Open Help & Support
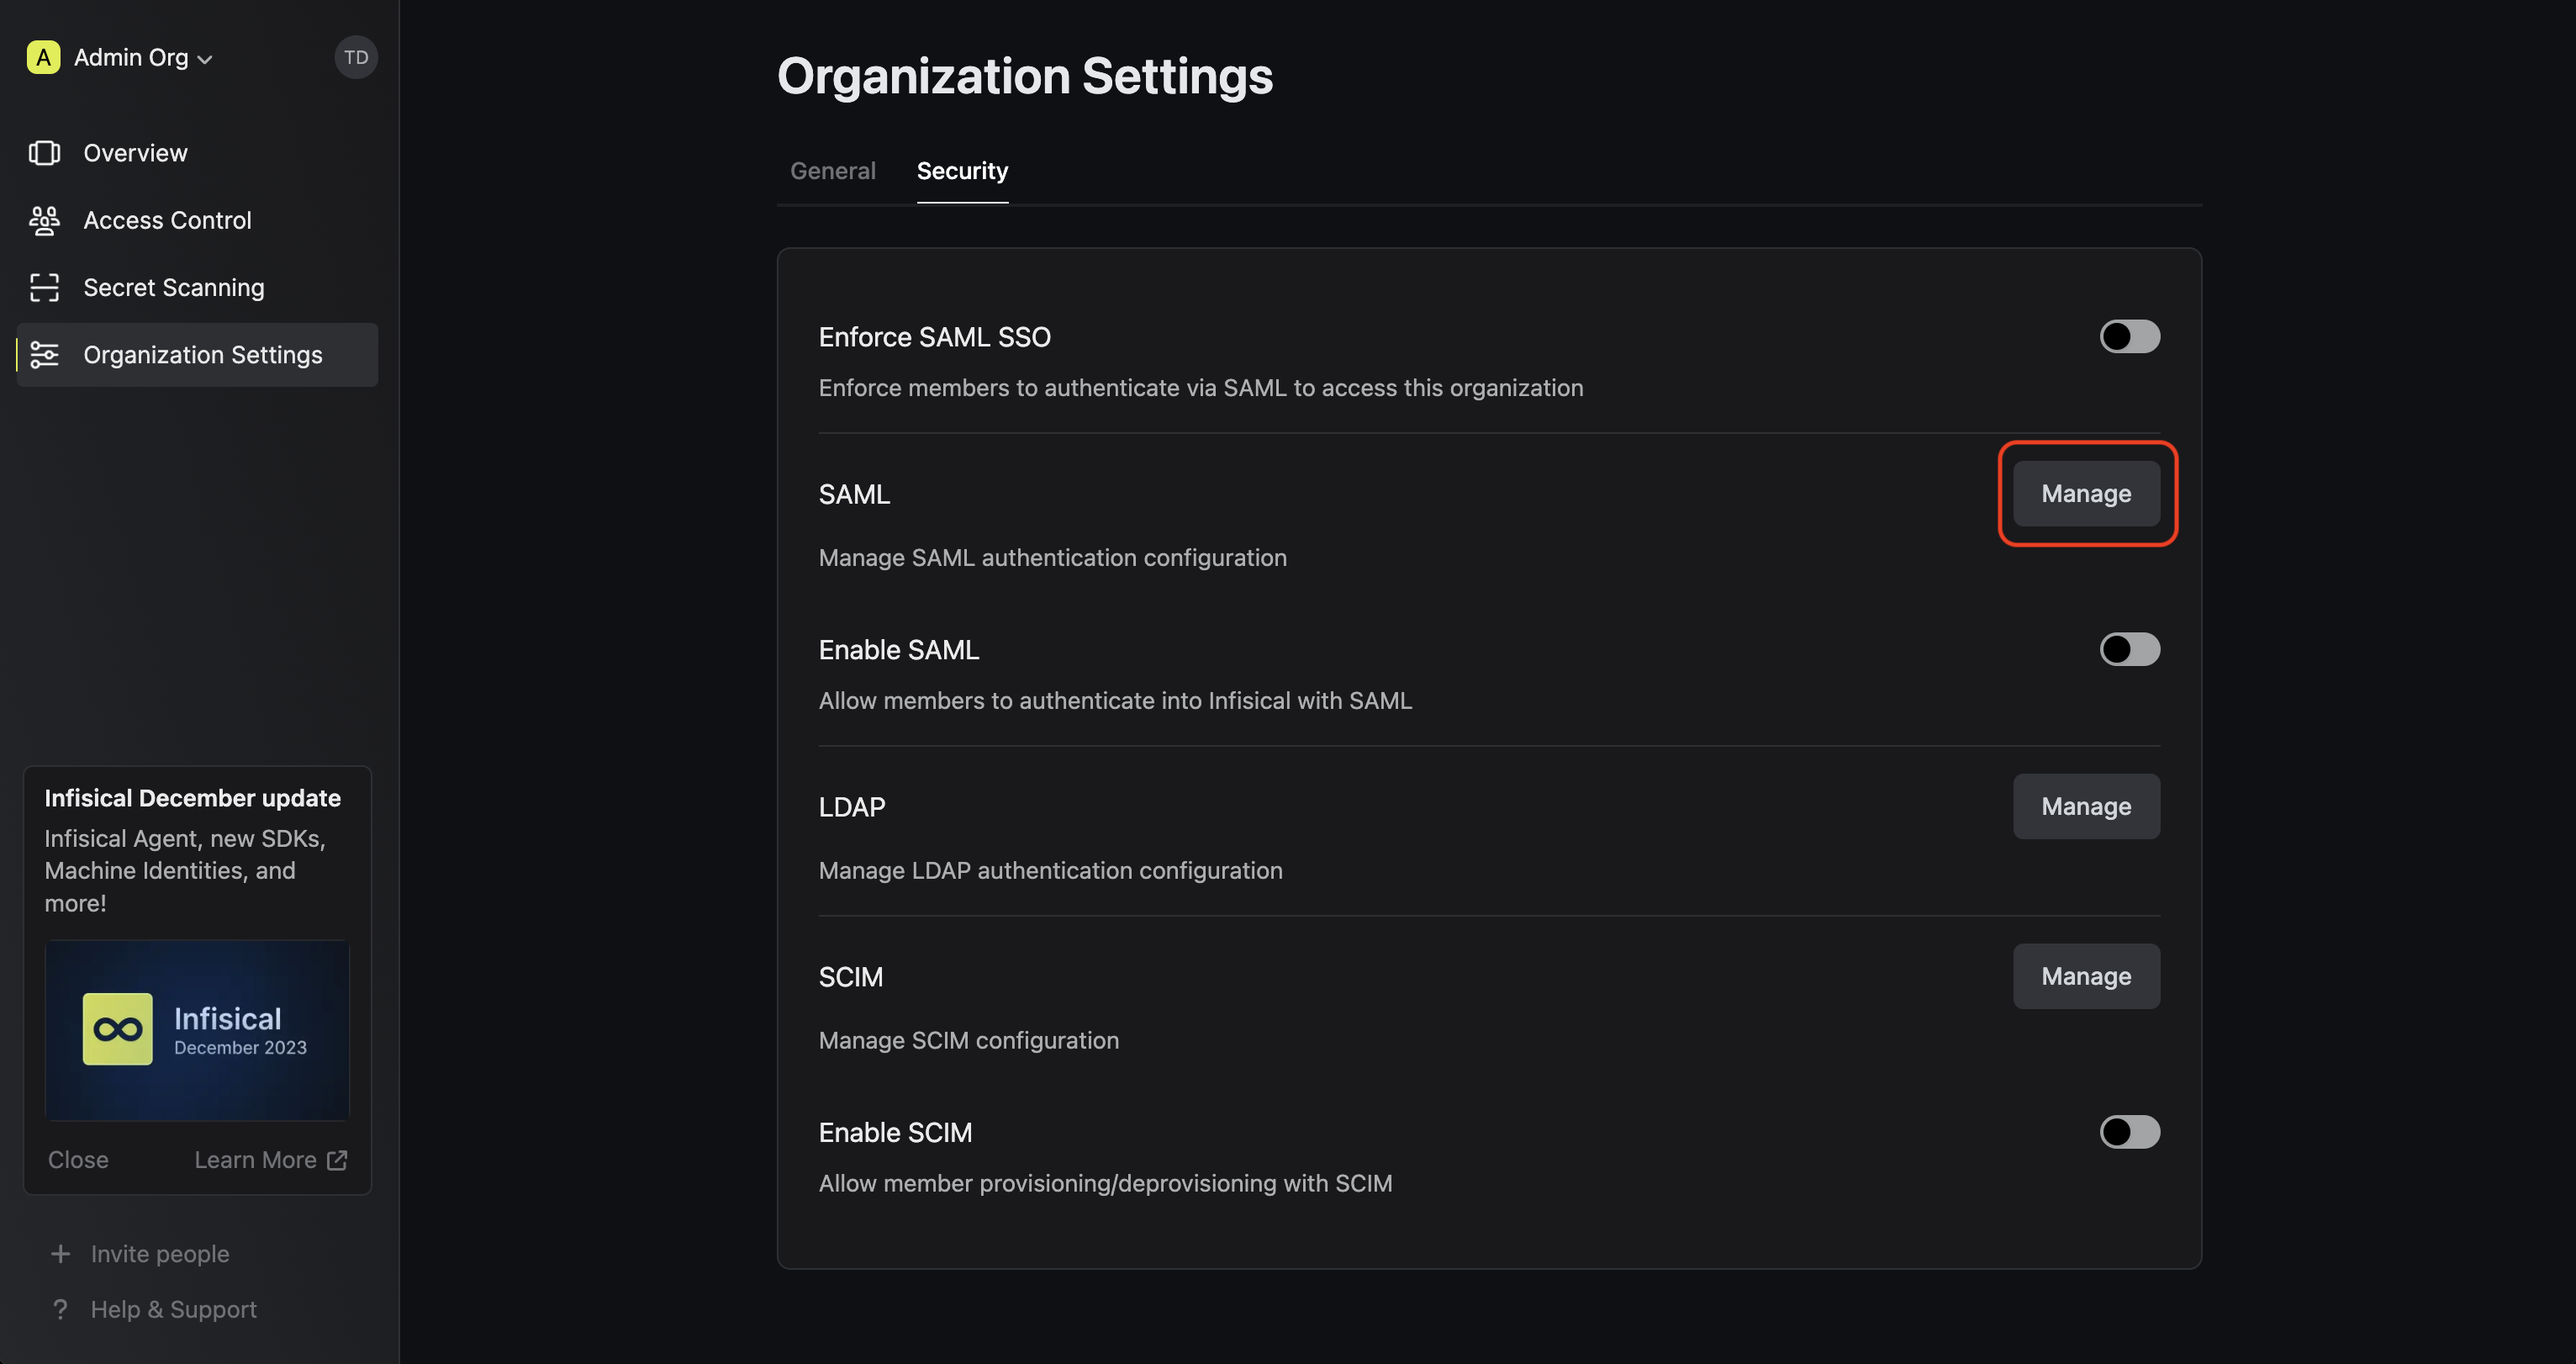Screen dimensions: 2576x1364 pos(174,1309)
